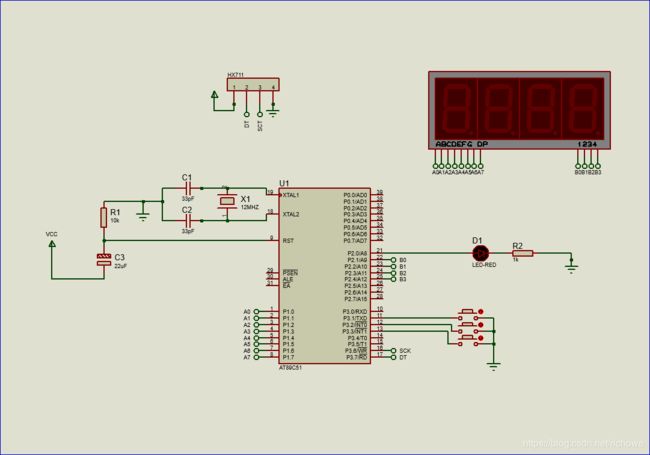Select electrolytic capacitor C3 symbol
The image size is (650, 455).
[x=104, y=260]
